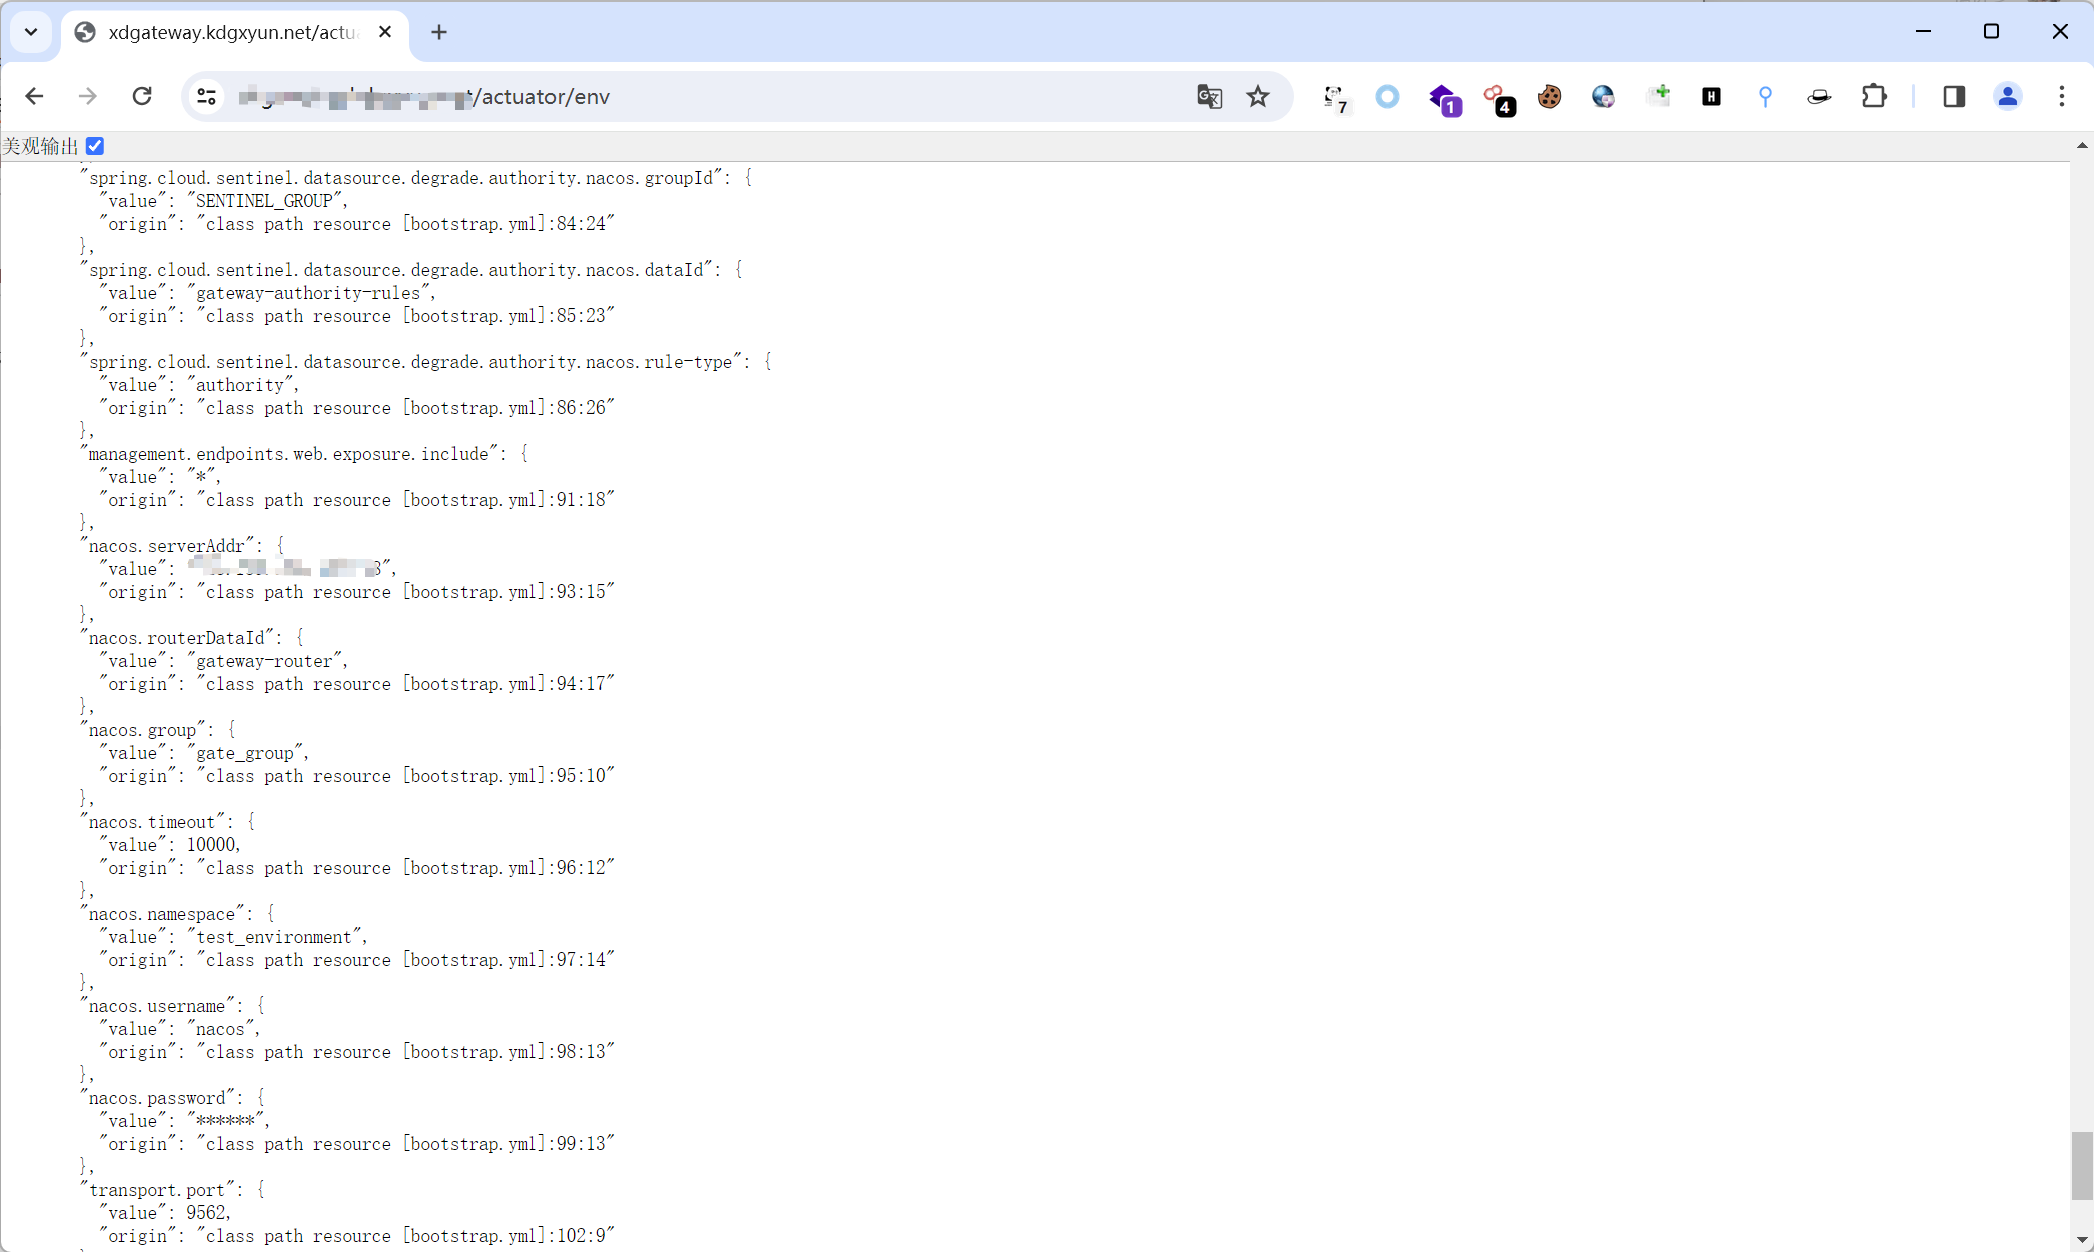Screen dimensions: 2094x1252
Task: Click the nacos.username key
Action: point(158,1006)
